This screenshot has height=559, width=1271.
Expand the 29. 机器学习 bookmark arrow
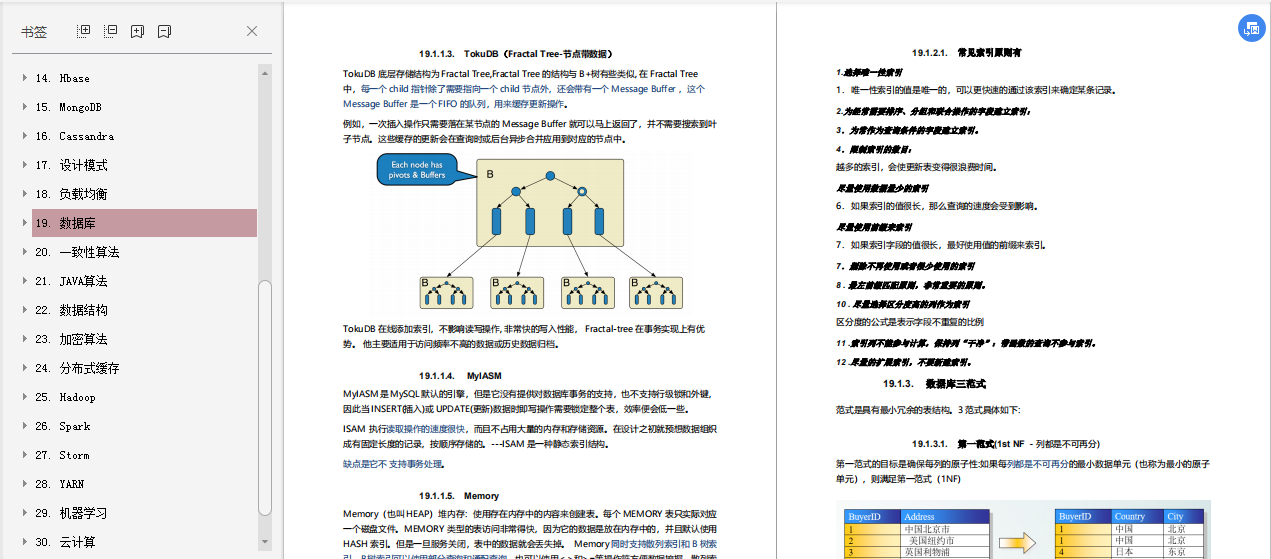[x=25, y=513]
